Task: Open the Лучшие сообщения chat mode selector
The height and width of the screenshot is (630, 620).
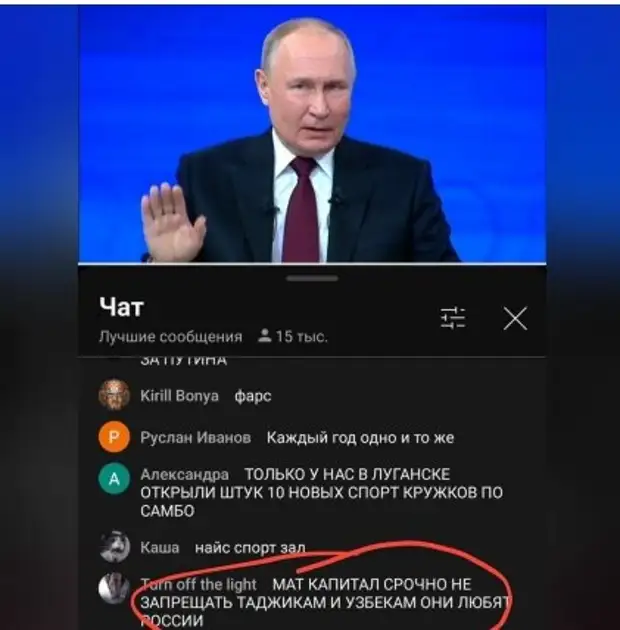Action: [x=171, y=337]
